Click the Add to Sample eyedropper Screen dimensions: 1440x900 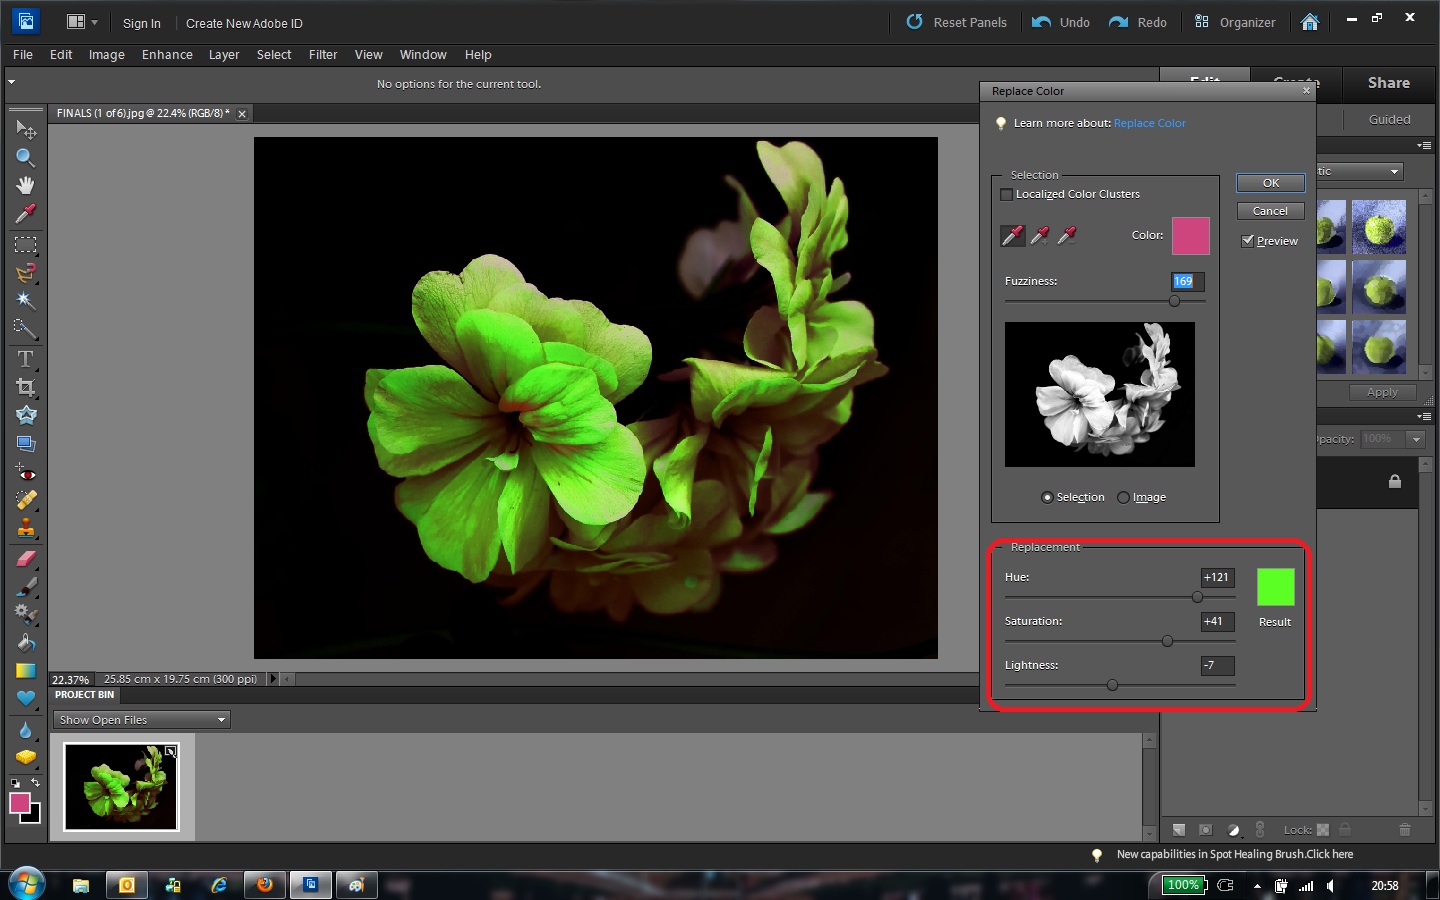tap(1040, 235)
